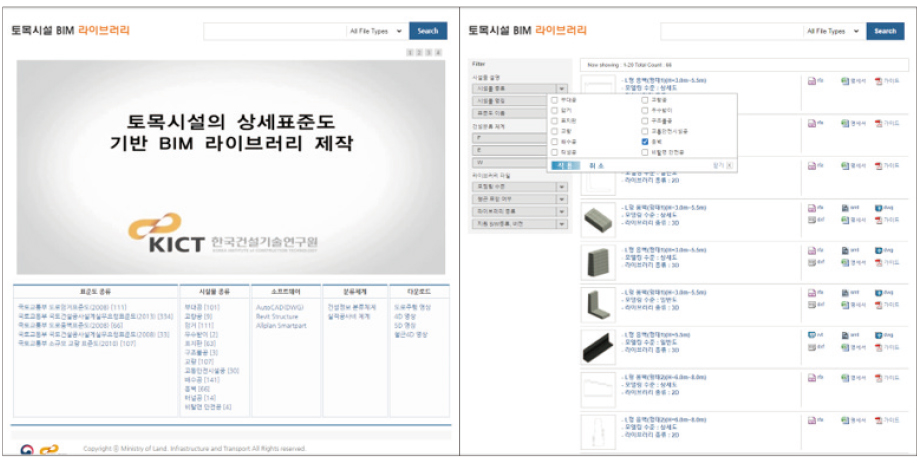Download dwg file in gray L-shaped wall row
The height and width of the screenshot is (463, 921).
pyautogui.click(x=883, y=293)
